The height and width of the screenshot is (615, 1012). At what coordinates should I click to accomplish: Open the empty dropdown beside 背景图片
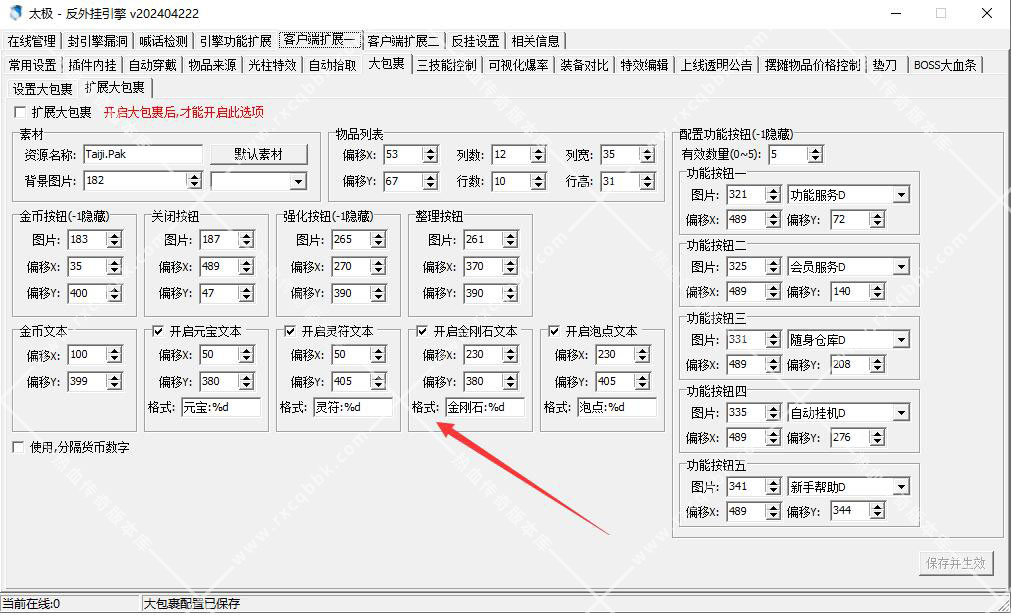coord(298,181)
